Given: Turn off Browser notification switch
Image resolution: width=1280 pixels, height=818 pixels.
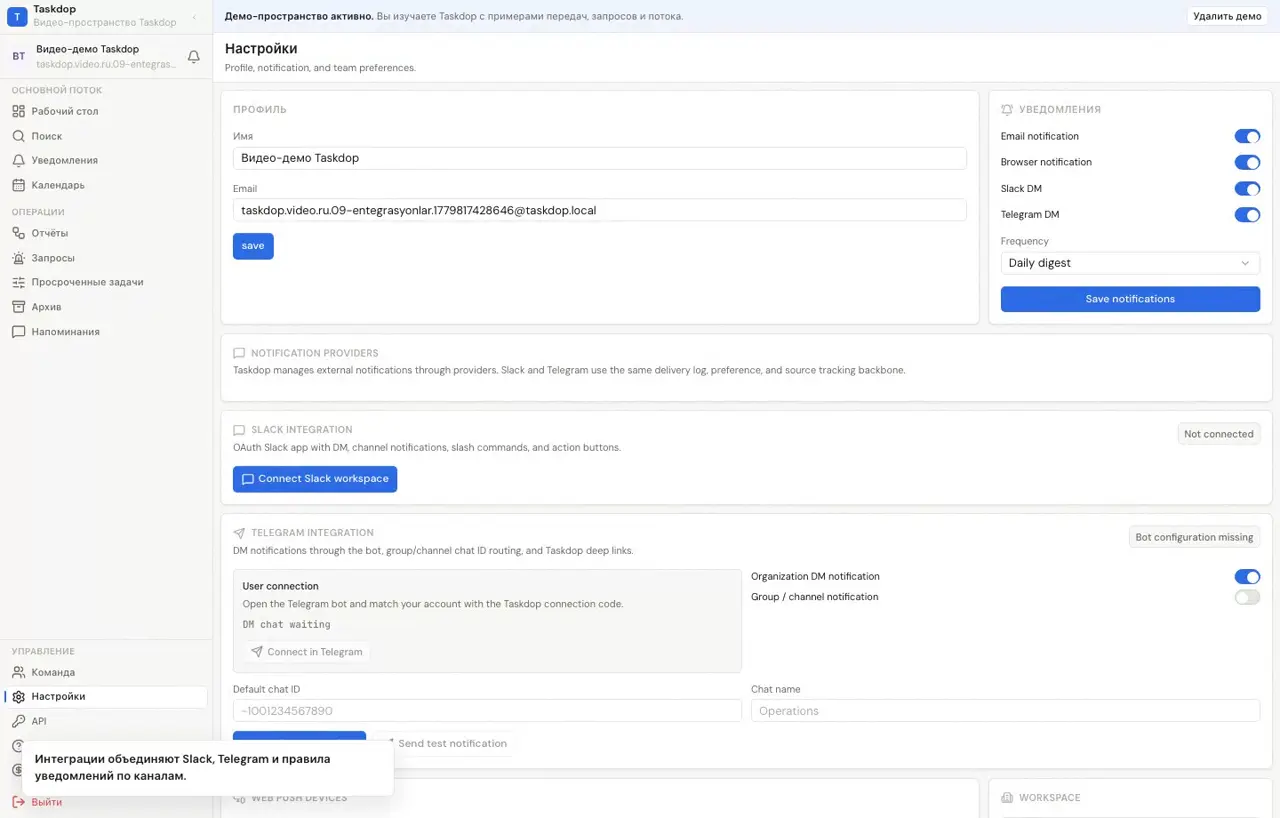Looking at the screenshot, I should (x=1247, y=162).
